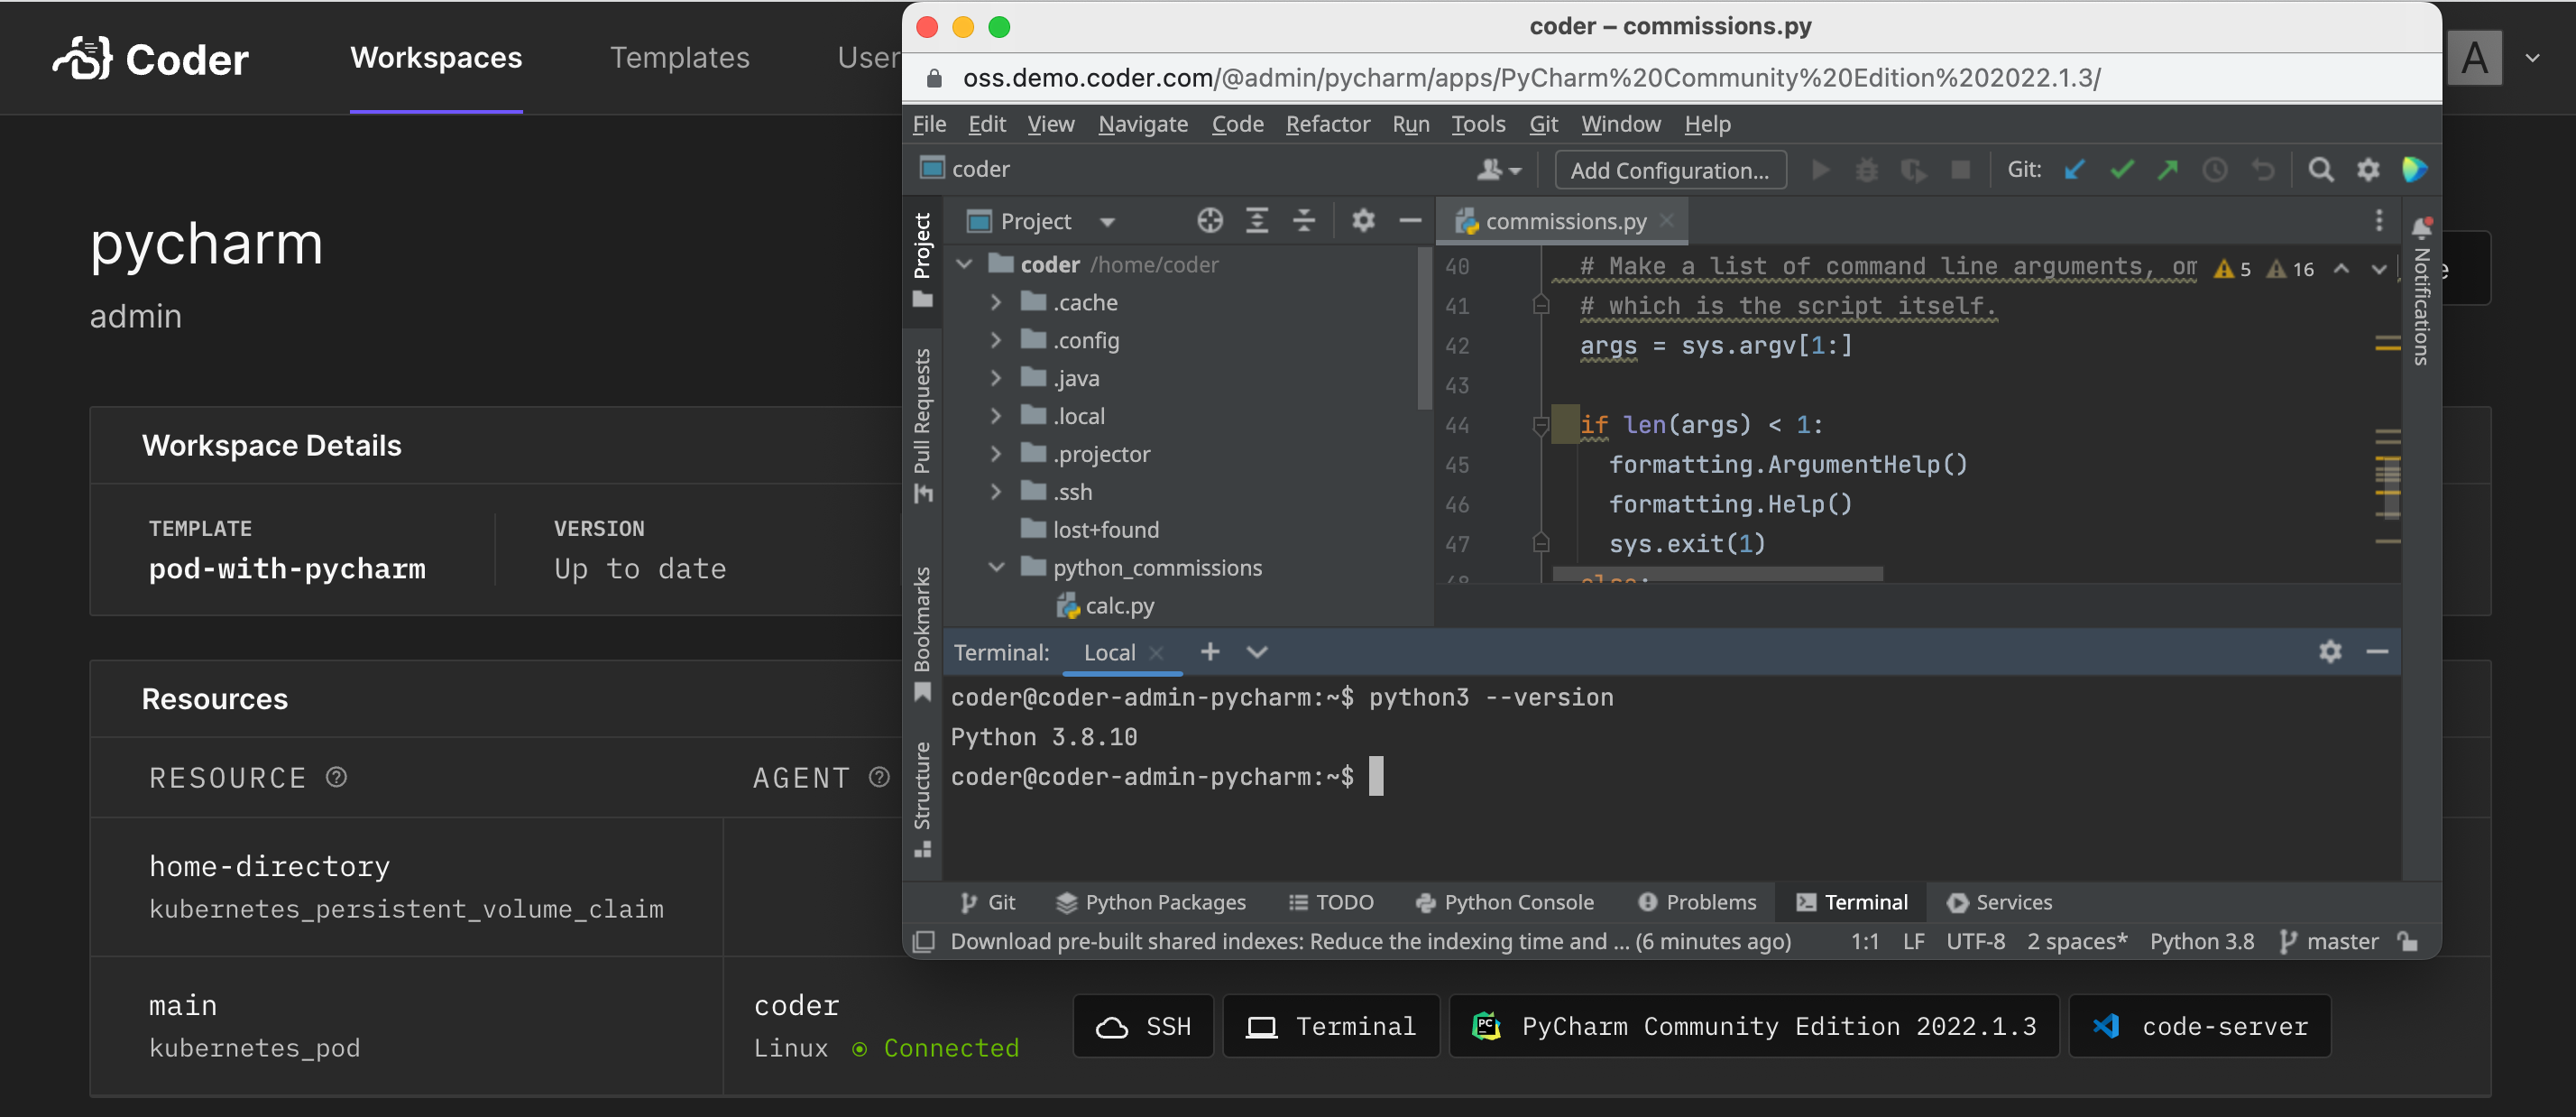This screenshot has height=1117, width=2576.
Task: Click Add Configuration button
Action: pos(1666,170)
